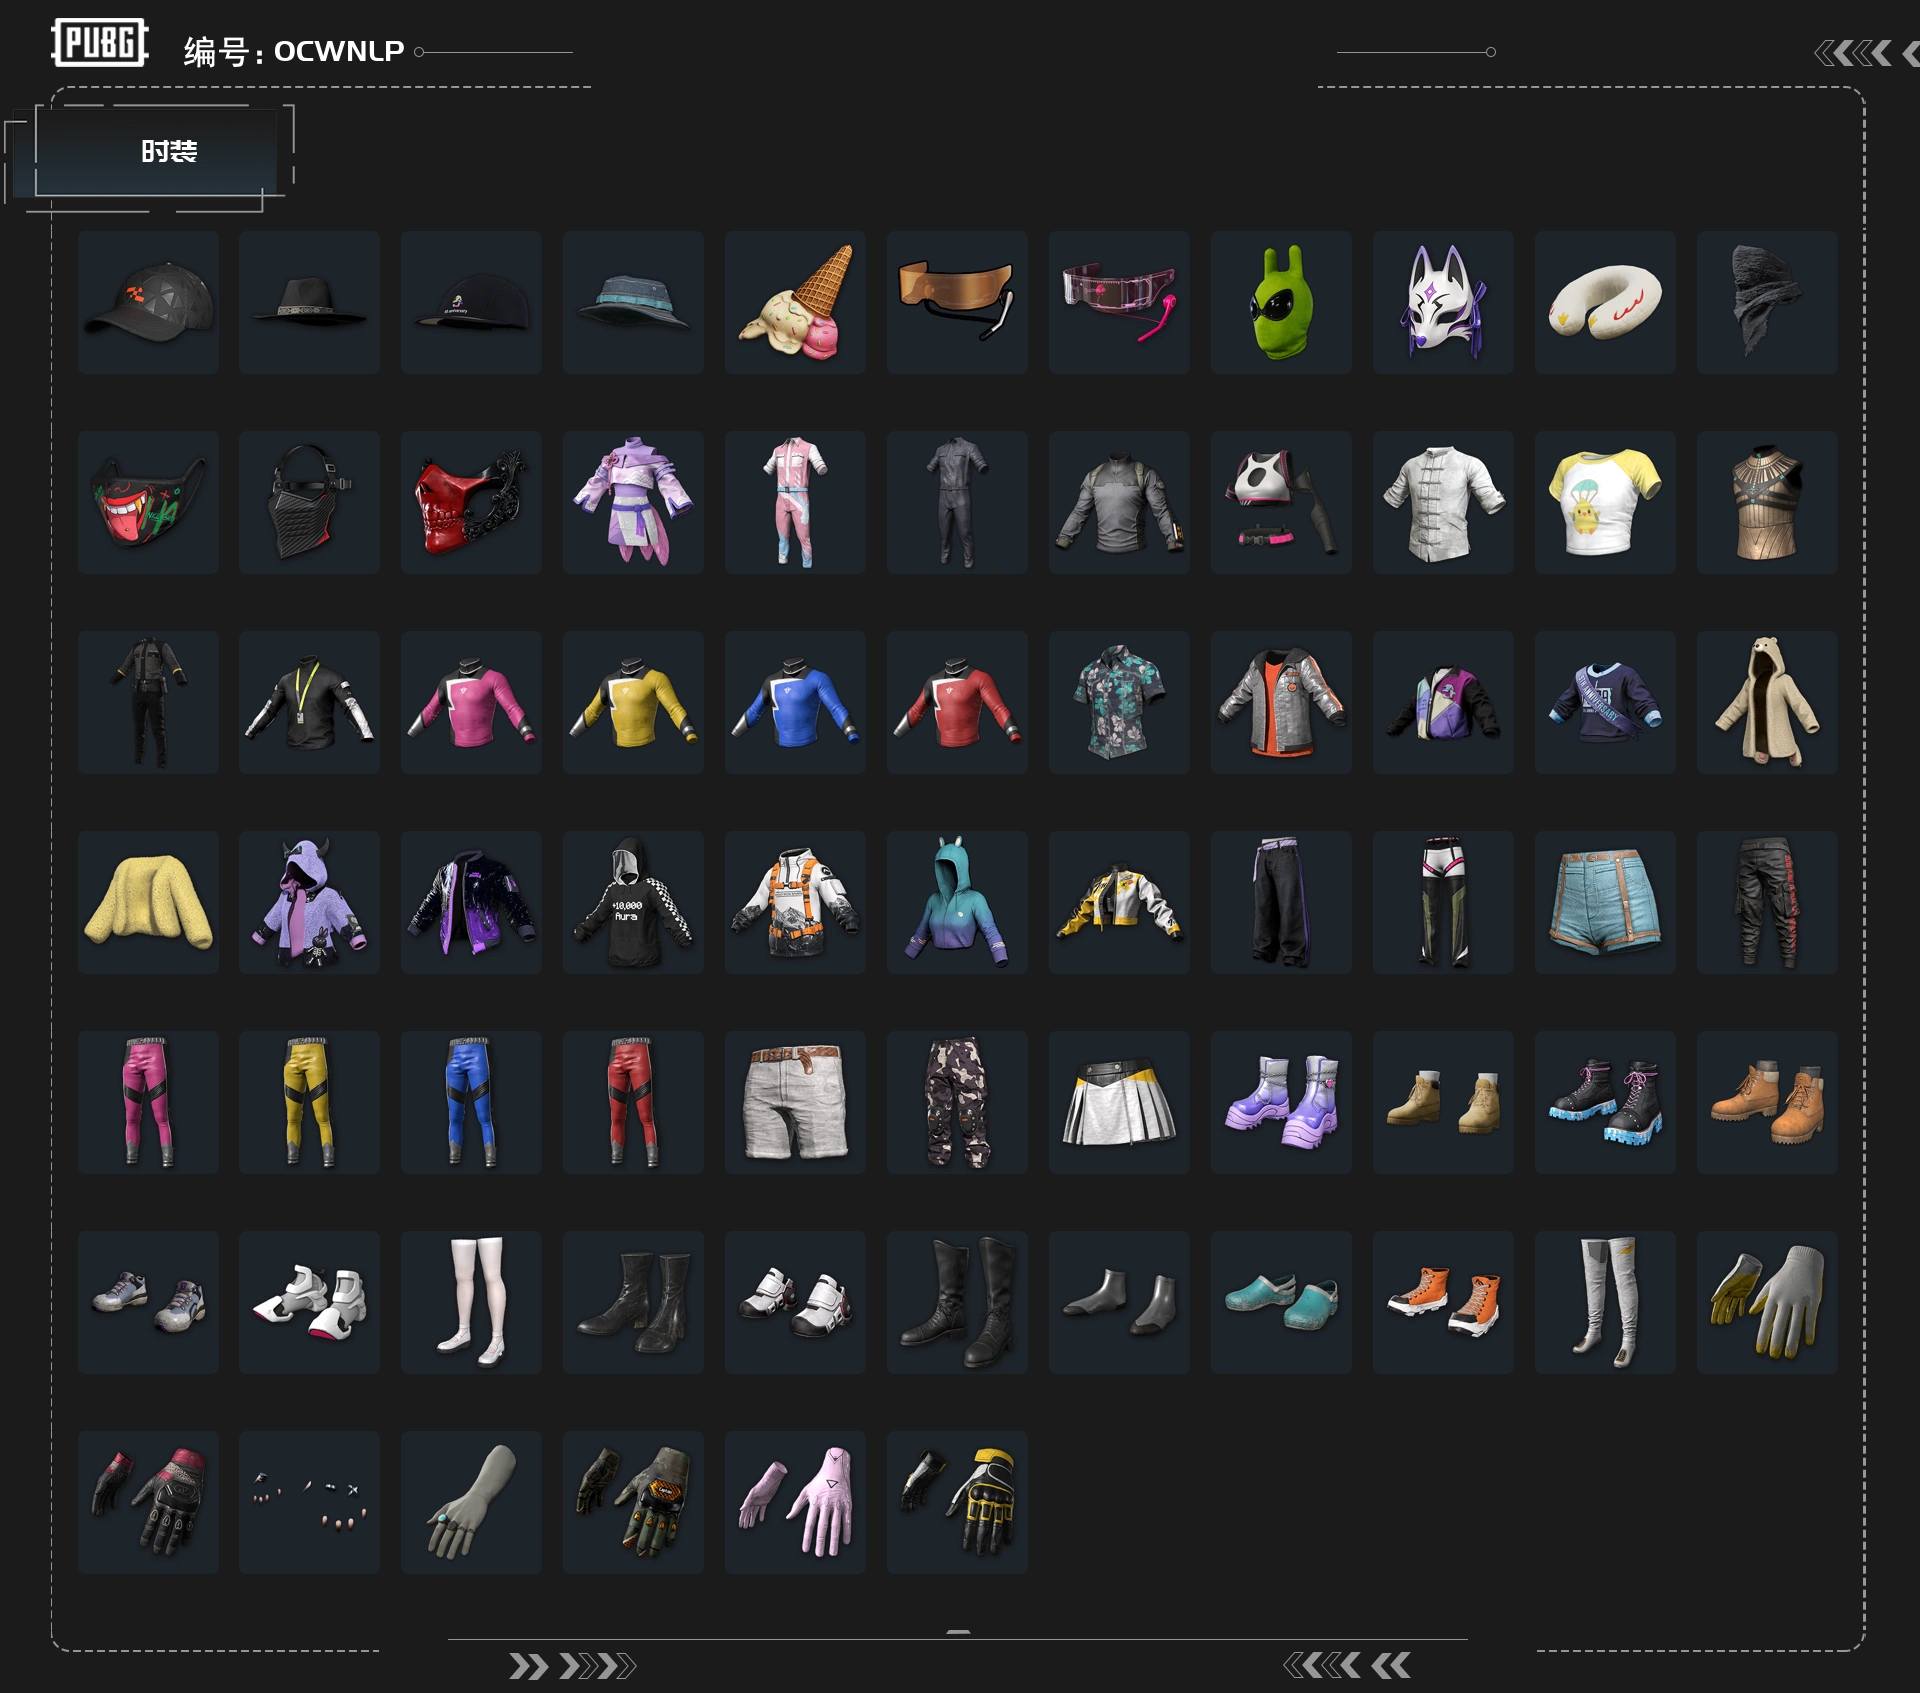This screenshot has width=1920, height=1693.
Task: Select the pink gloves
Action: tap(795, 1502)
